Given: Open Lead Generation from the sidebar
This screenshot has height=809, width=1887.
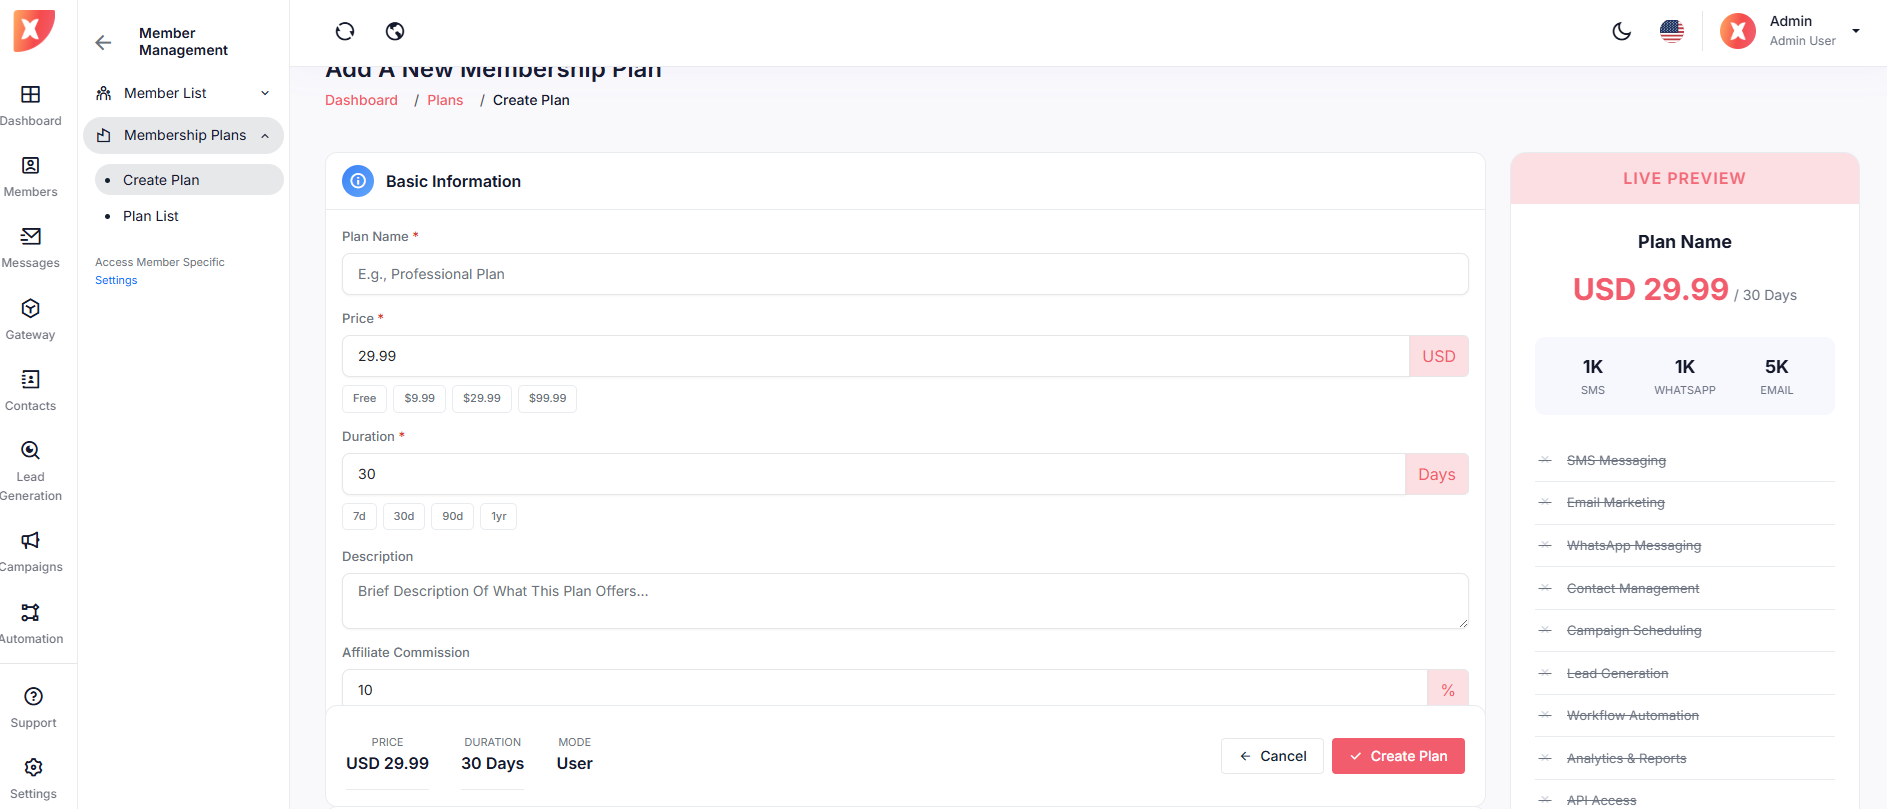Looking at the screenshot, I should [31, 470].
